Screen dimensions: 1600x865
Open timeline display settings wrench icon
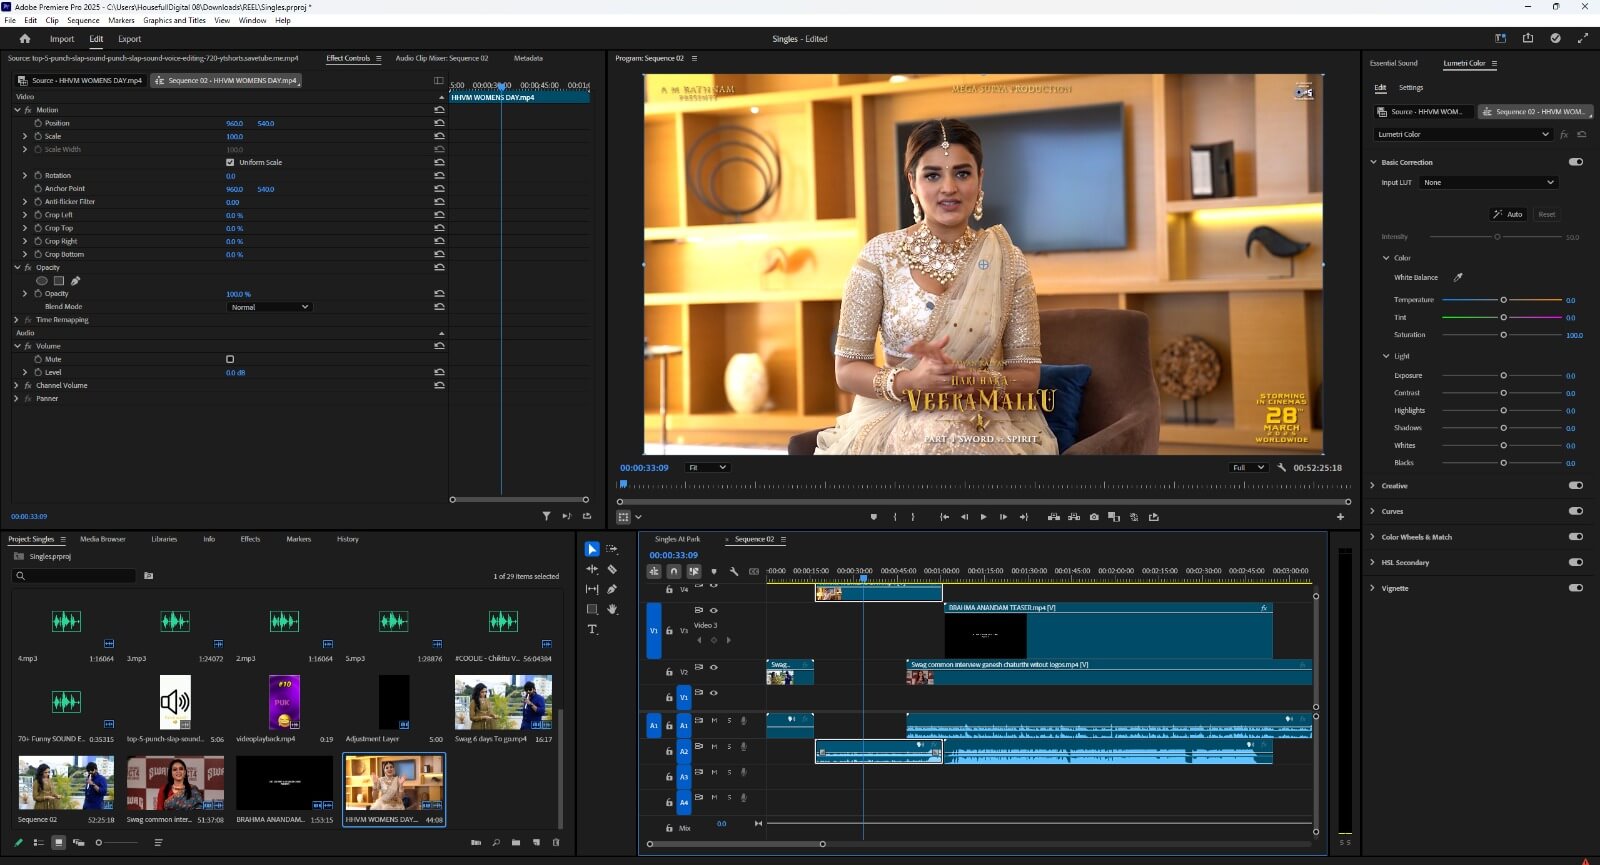pyautogui.click(x=734, y=571)
